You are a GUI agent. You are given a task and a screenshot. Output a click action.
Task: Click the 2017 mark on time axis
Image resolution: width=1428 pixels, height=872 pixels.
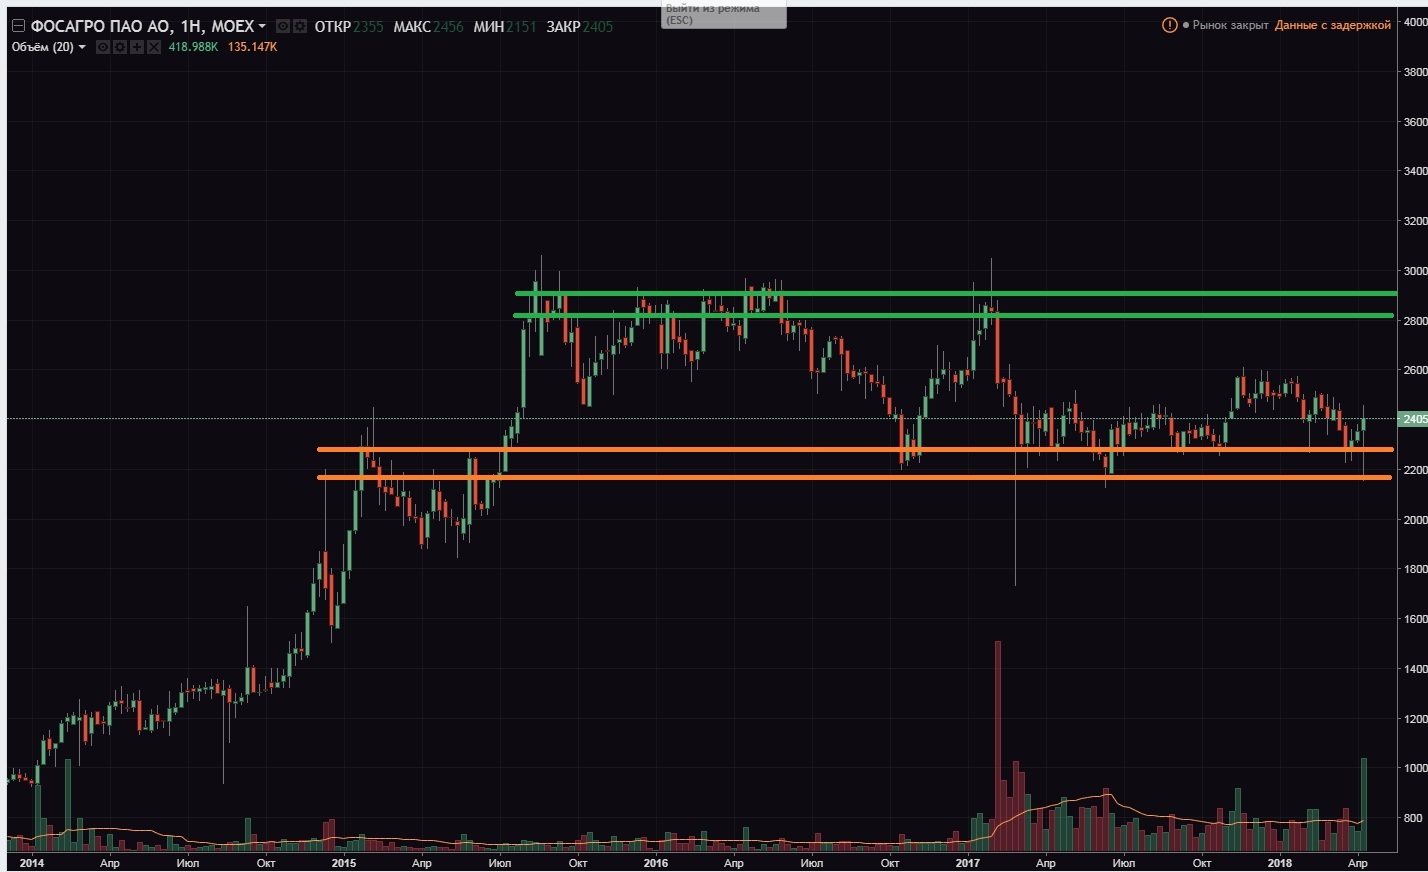(x=967, y=863)
